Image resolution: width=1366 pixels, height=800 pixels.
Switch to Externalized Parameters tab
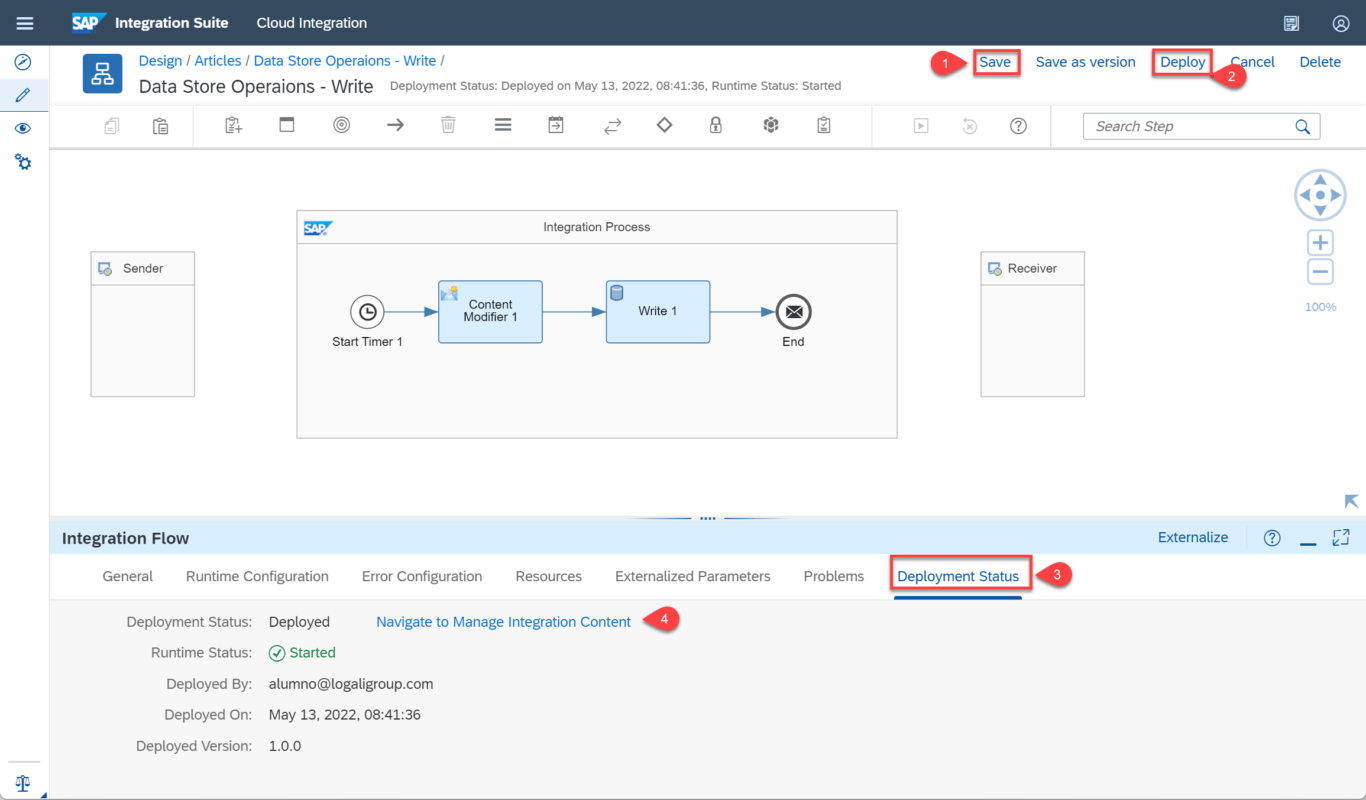click(693, 576)
